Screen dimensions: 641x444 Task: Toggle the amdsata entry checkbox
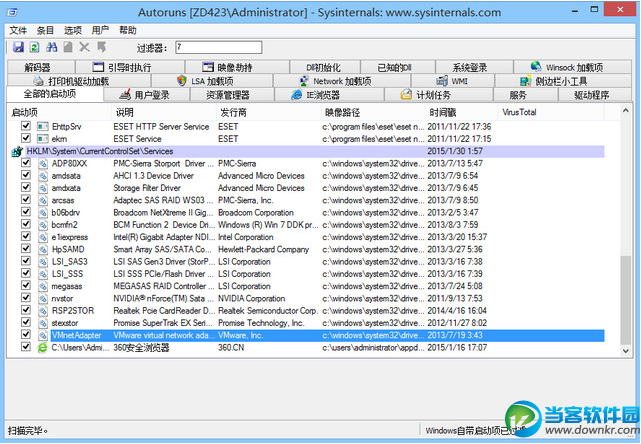pyautogui.click(x=26, y=175)
